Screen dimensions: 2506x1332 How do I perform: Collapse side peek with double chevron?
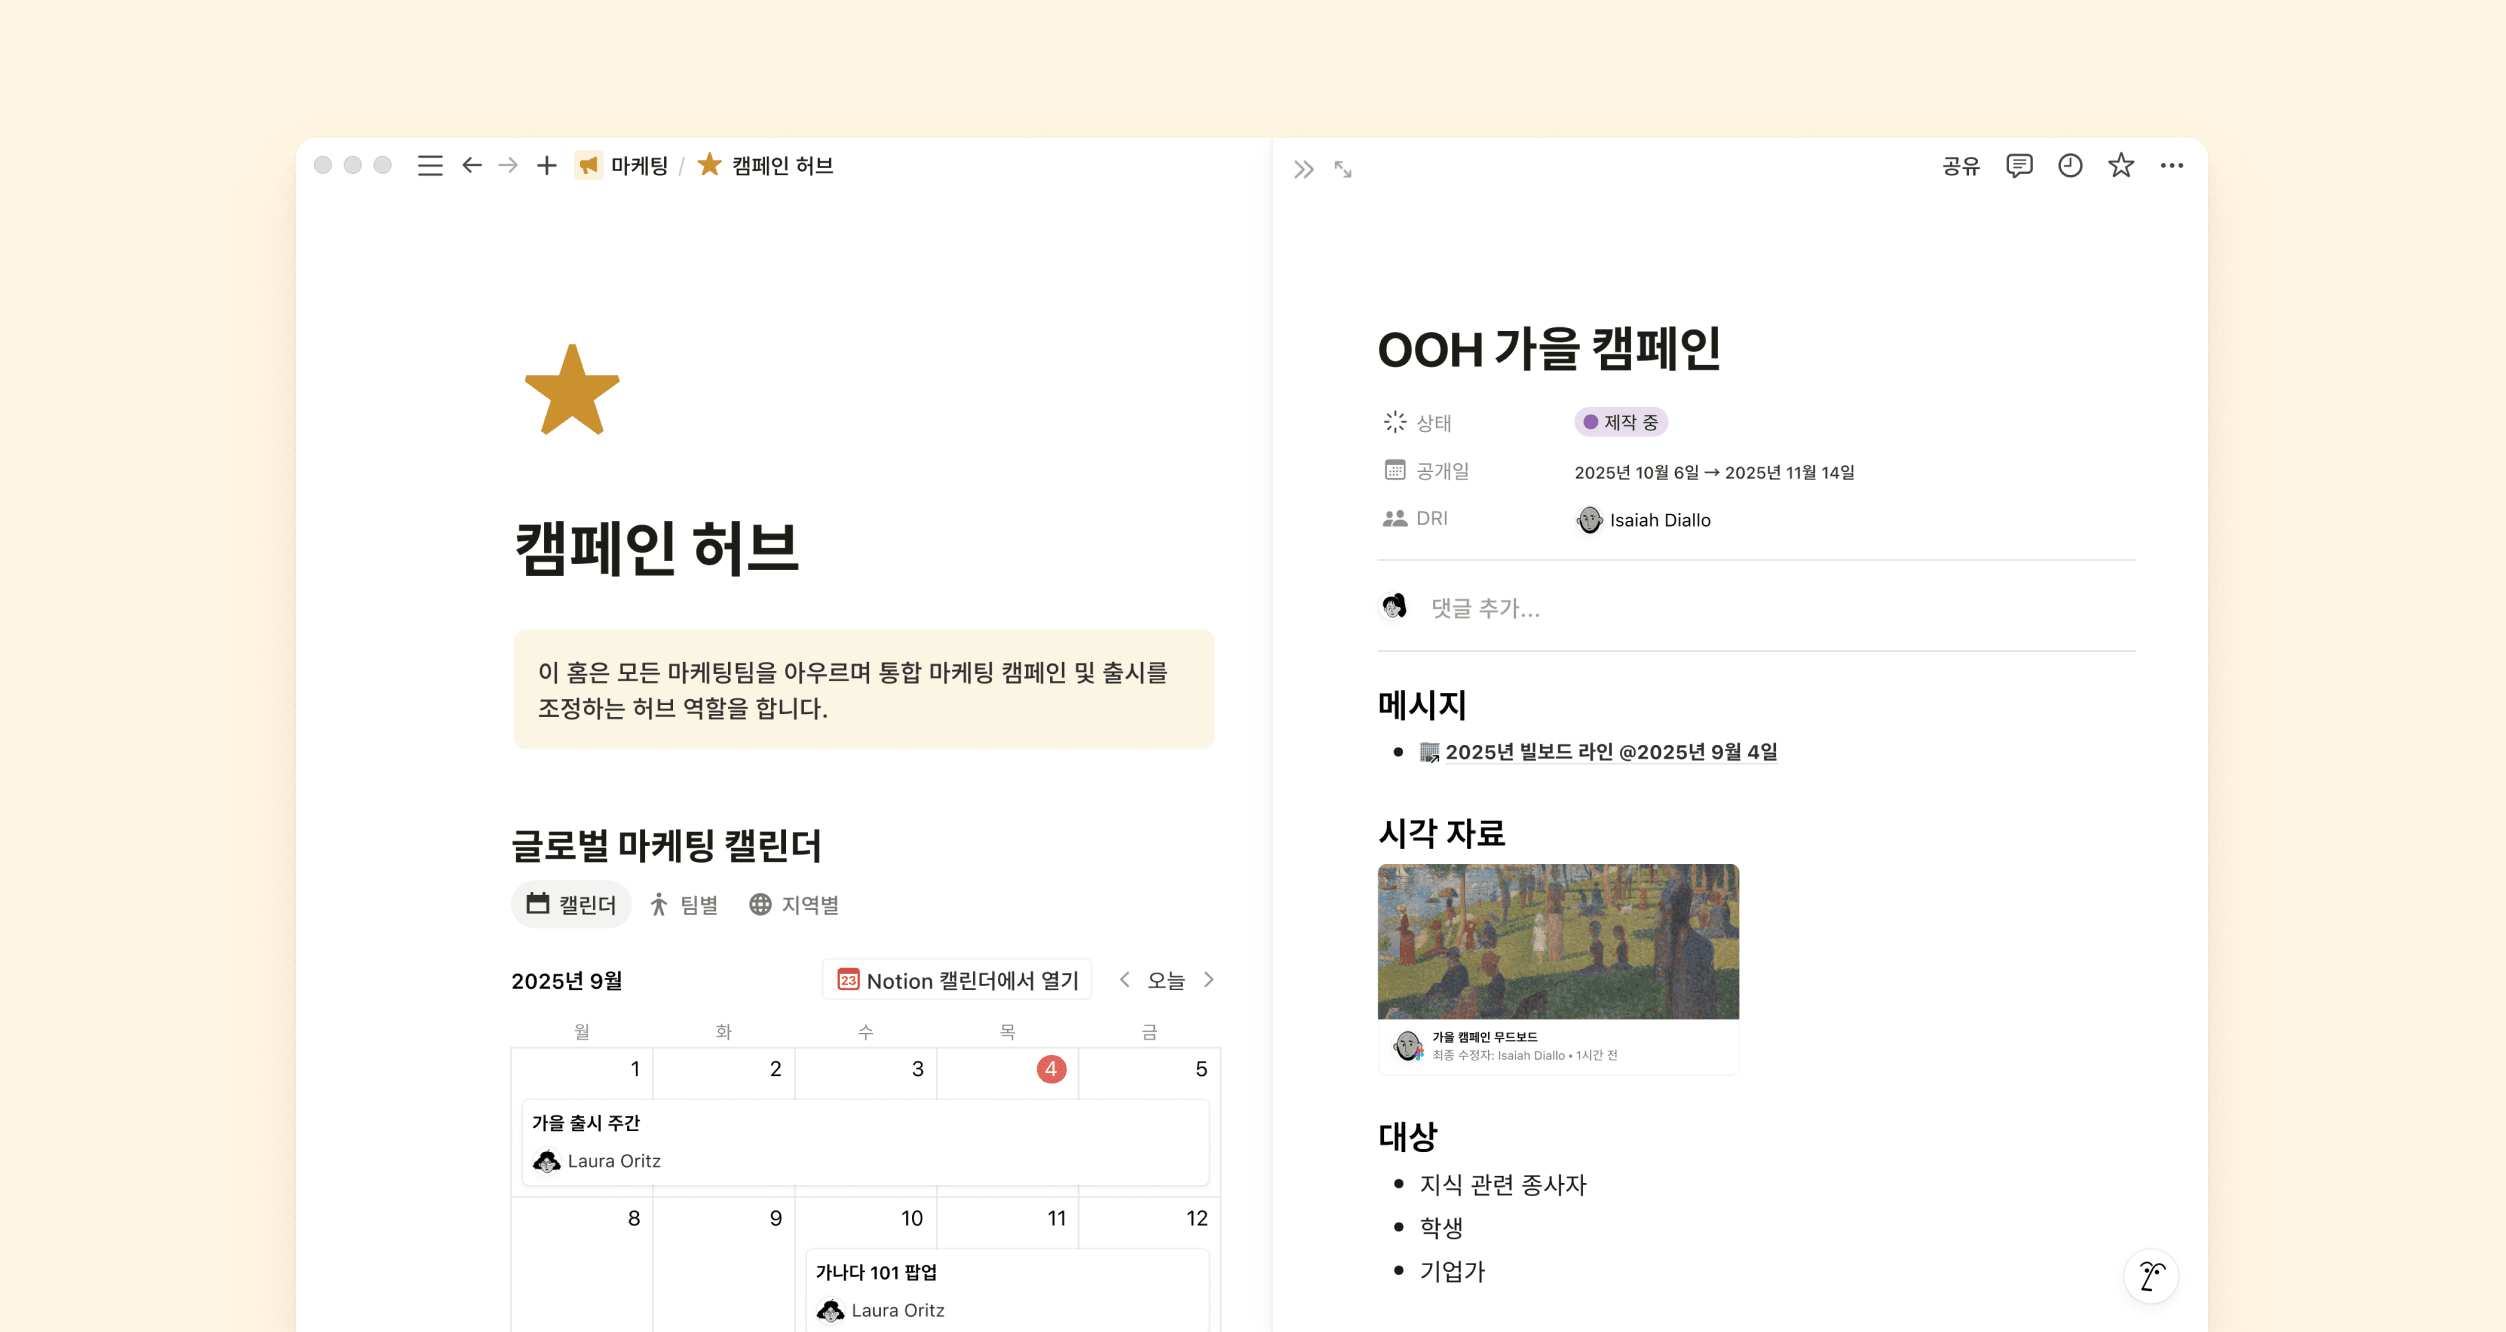click(1303, 170)
